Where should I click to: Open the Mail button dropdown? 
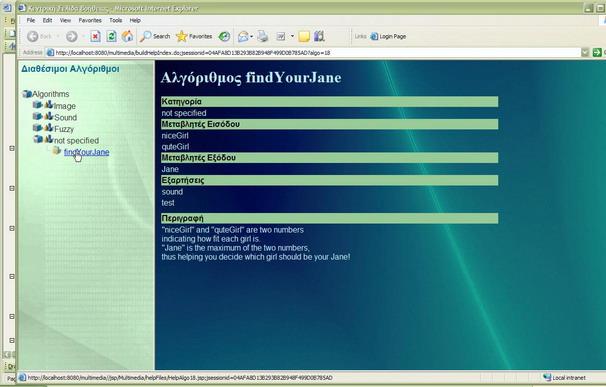[252, 36]
